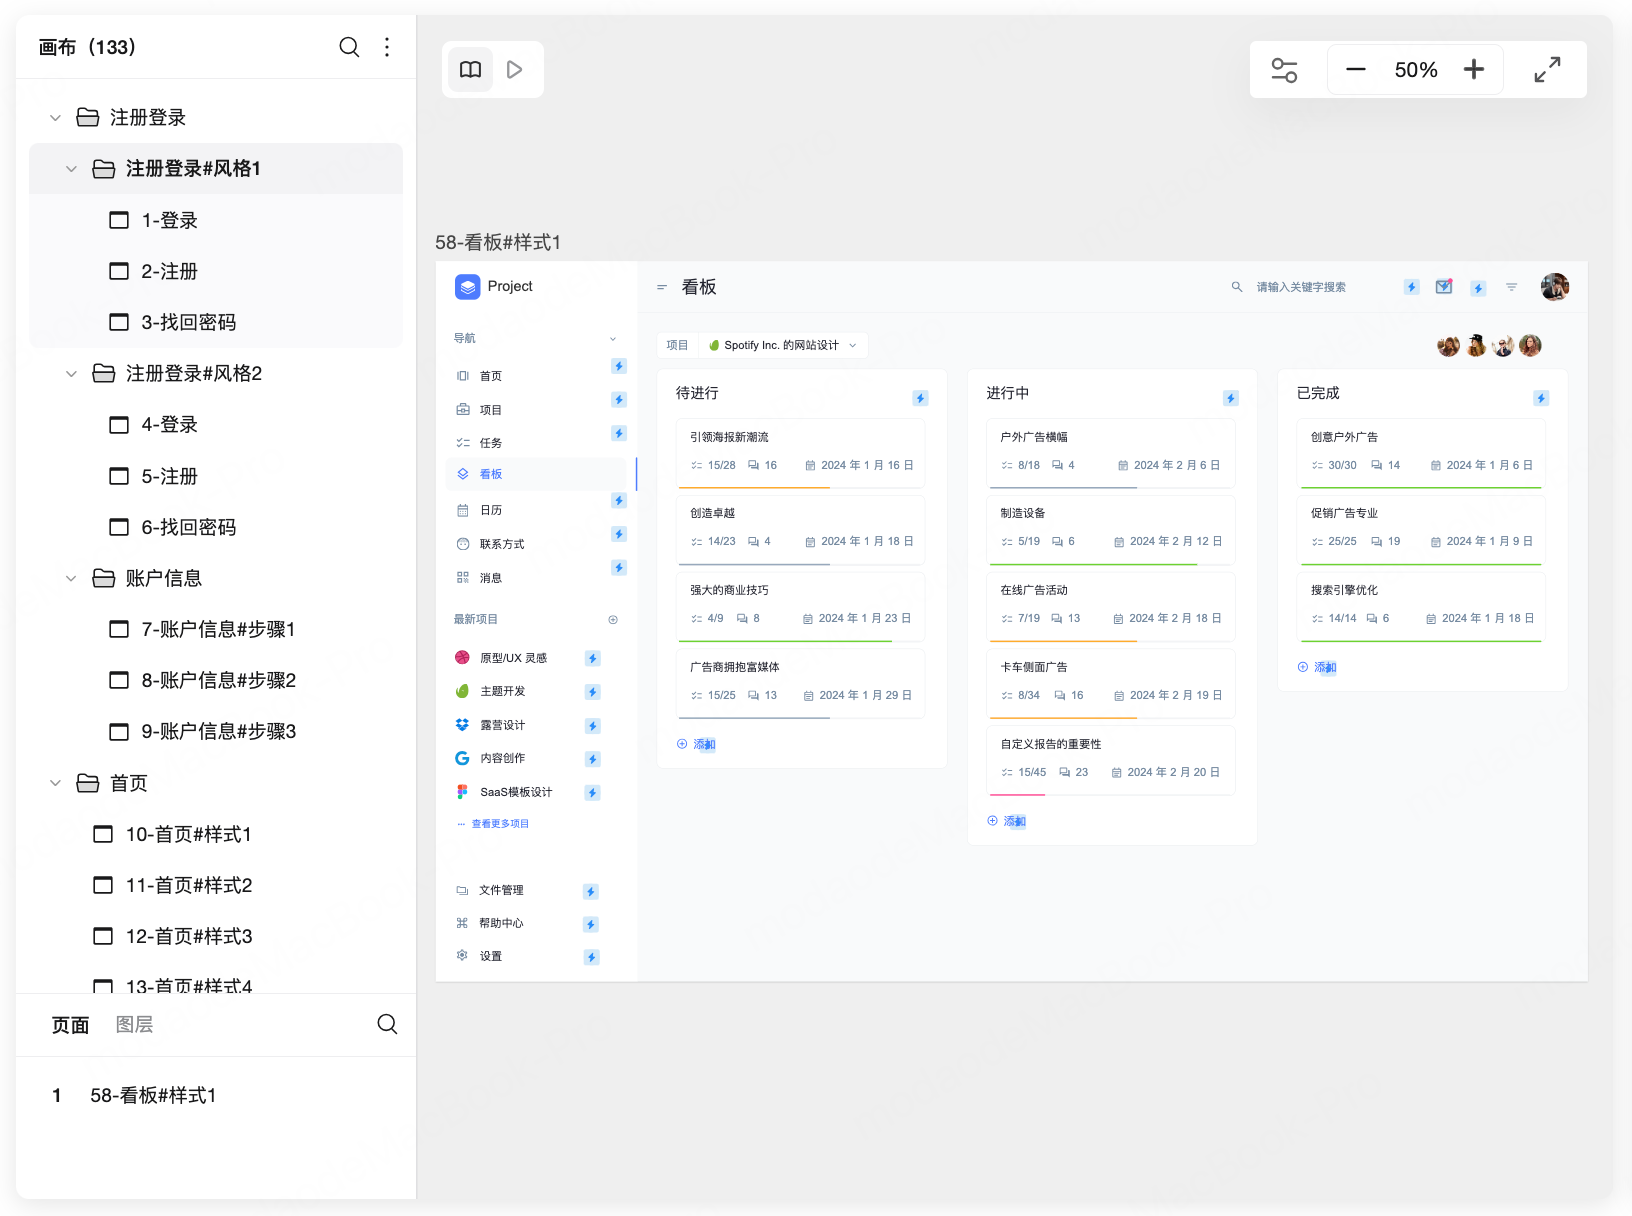The image size is (1632, 1216).
Task: Click the filter lines icon in header
Action: [x=1512, y=287]
